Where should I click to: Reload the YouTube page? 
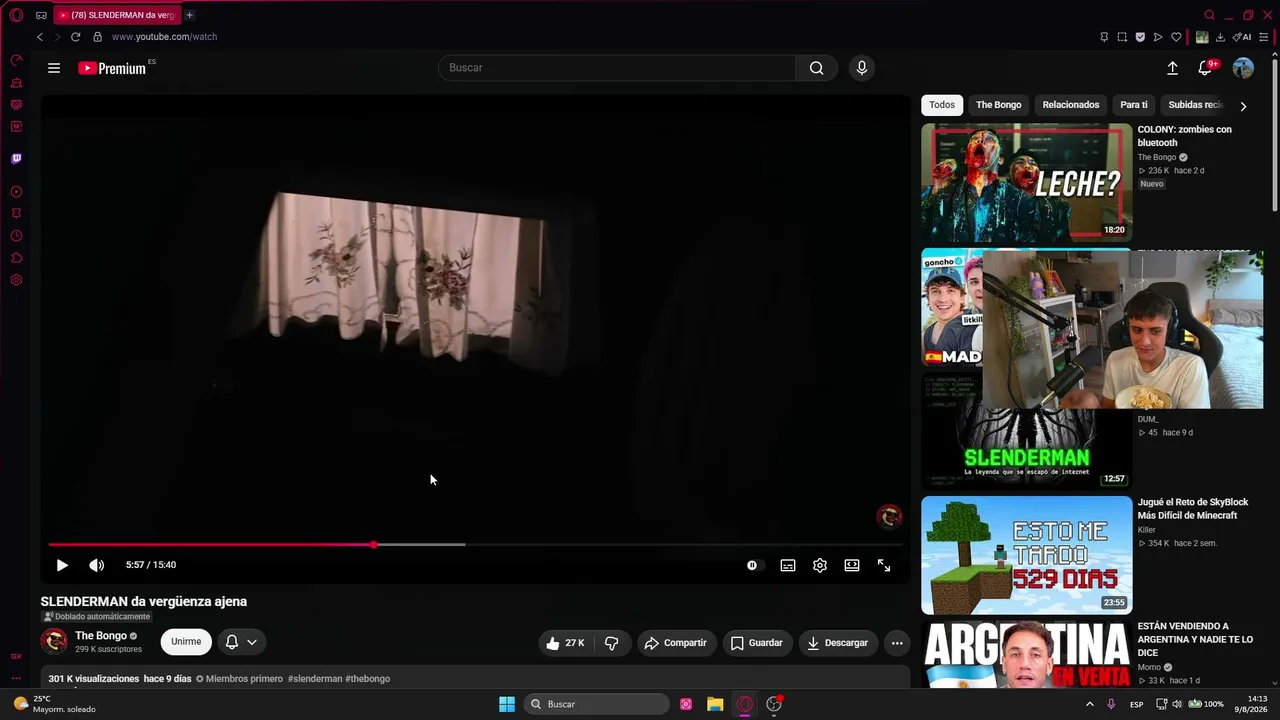75,37
